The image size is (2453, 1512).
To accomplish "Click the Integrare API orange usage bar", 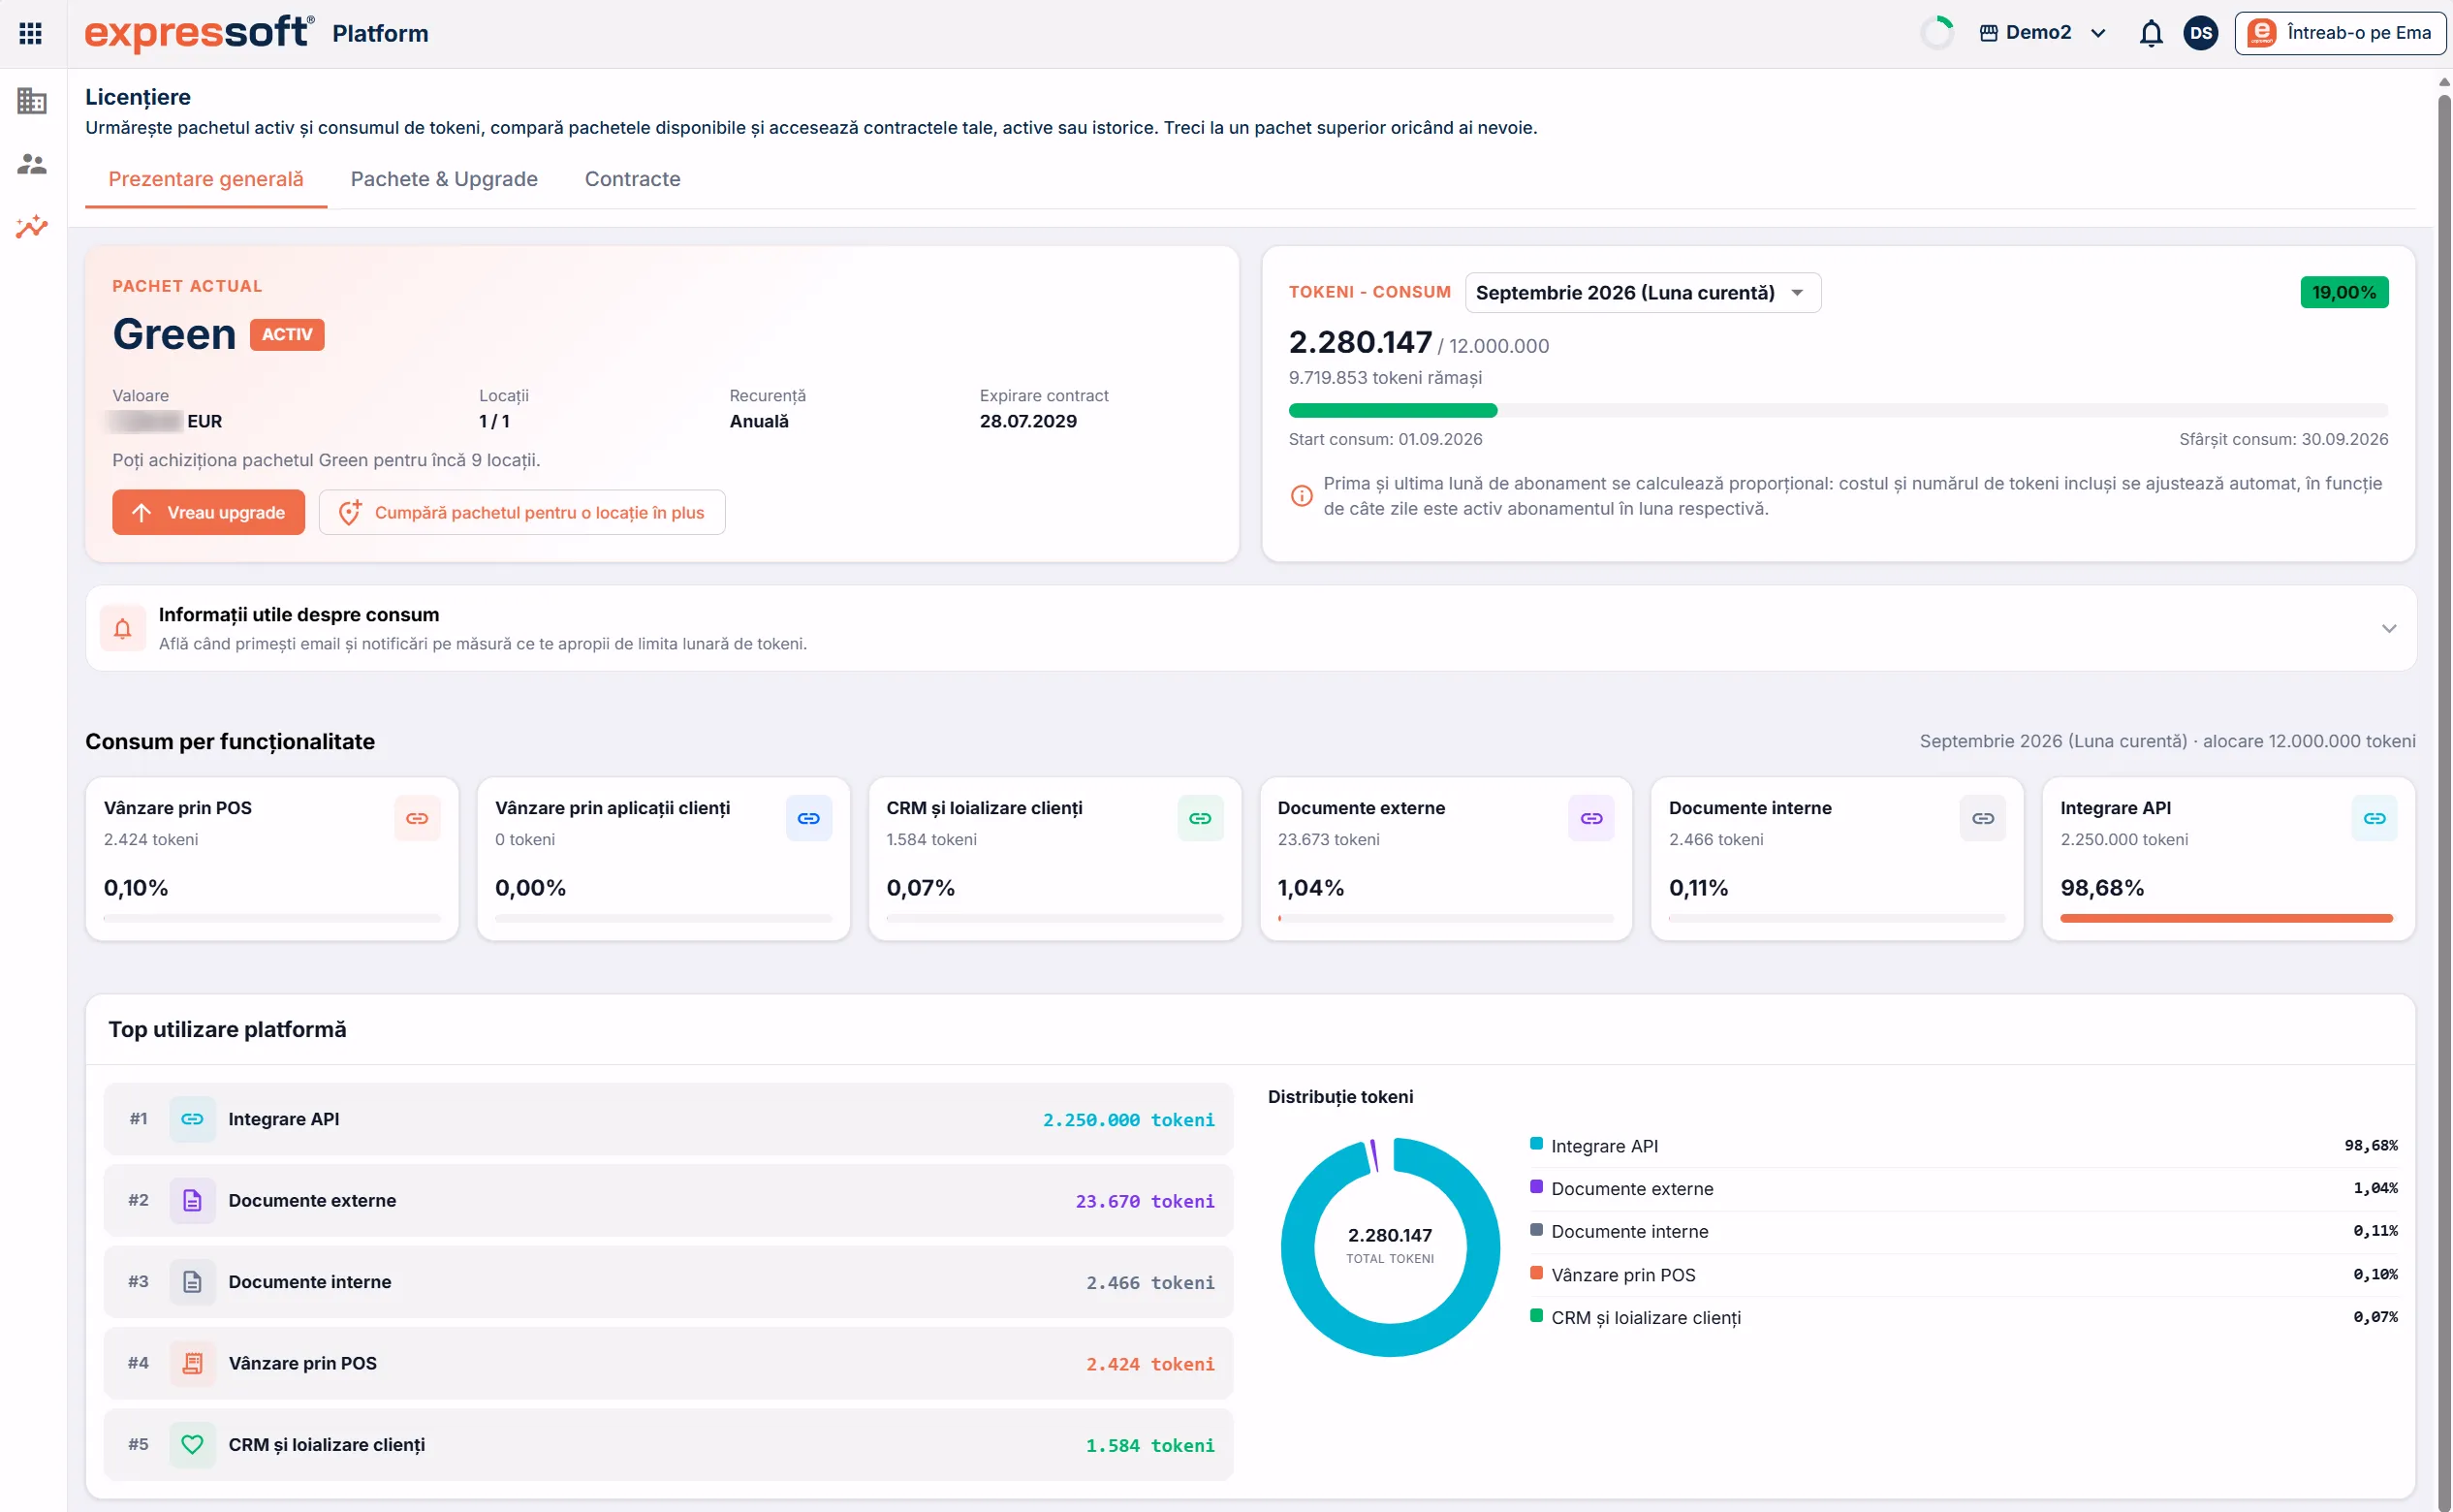I will (x=2226, y=918).
